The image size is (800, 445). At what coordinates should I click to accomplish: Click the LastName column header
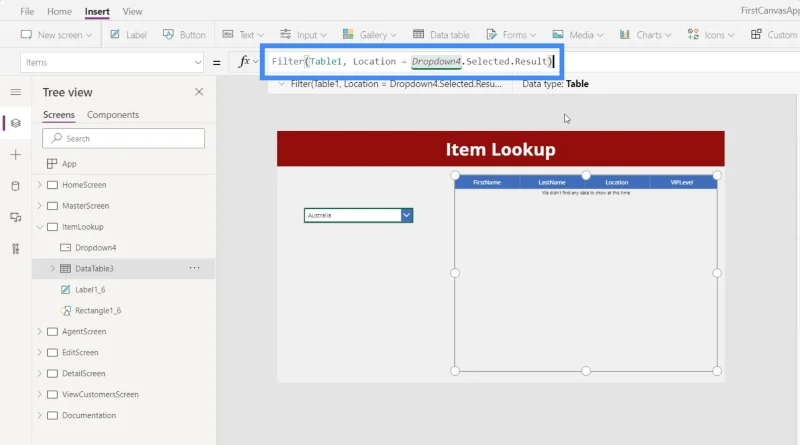click(552, 182)
